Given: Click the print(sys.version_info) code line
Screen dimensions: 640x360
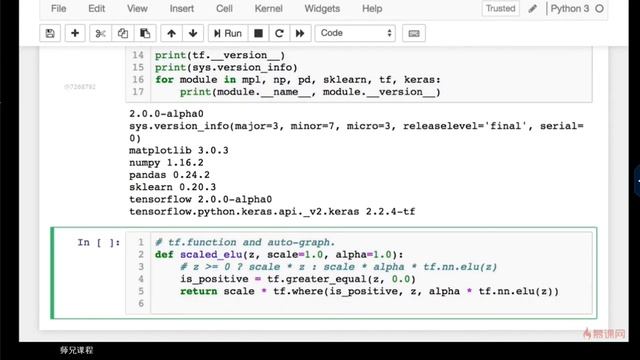Looking at the screenshot, I should 226,67.
